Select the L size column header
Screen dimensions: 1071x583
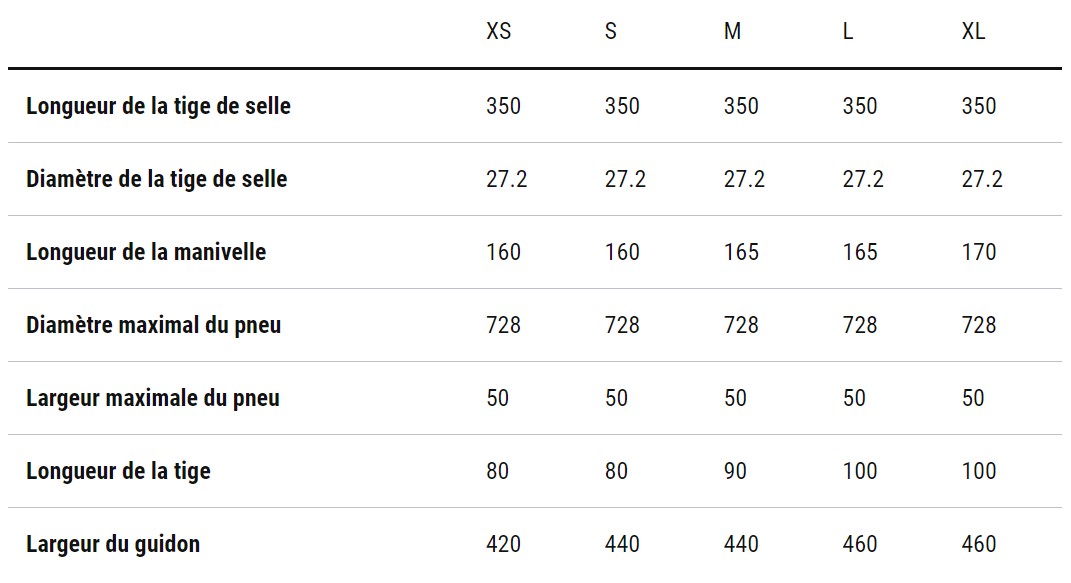pos(848,31)
